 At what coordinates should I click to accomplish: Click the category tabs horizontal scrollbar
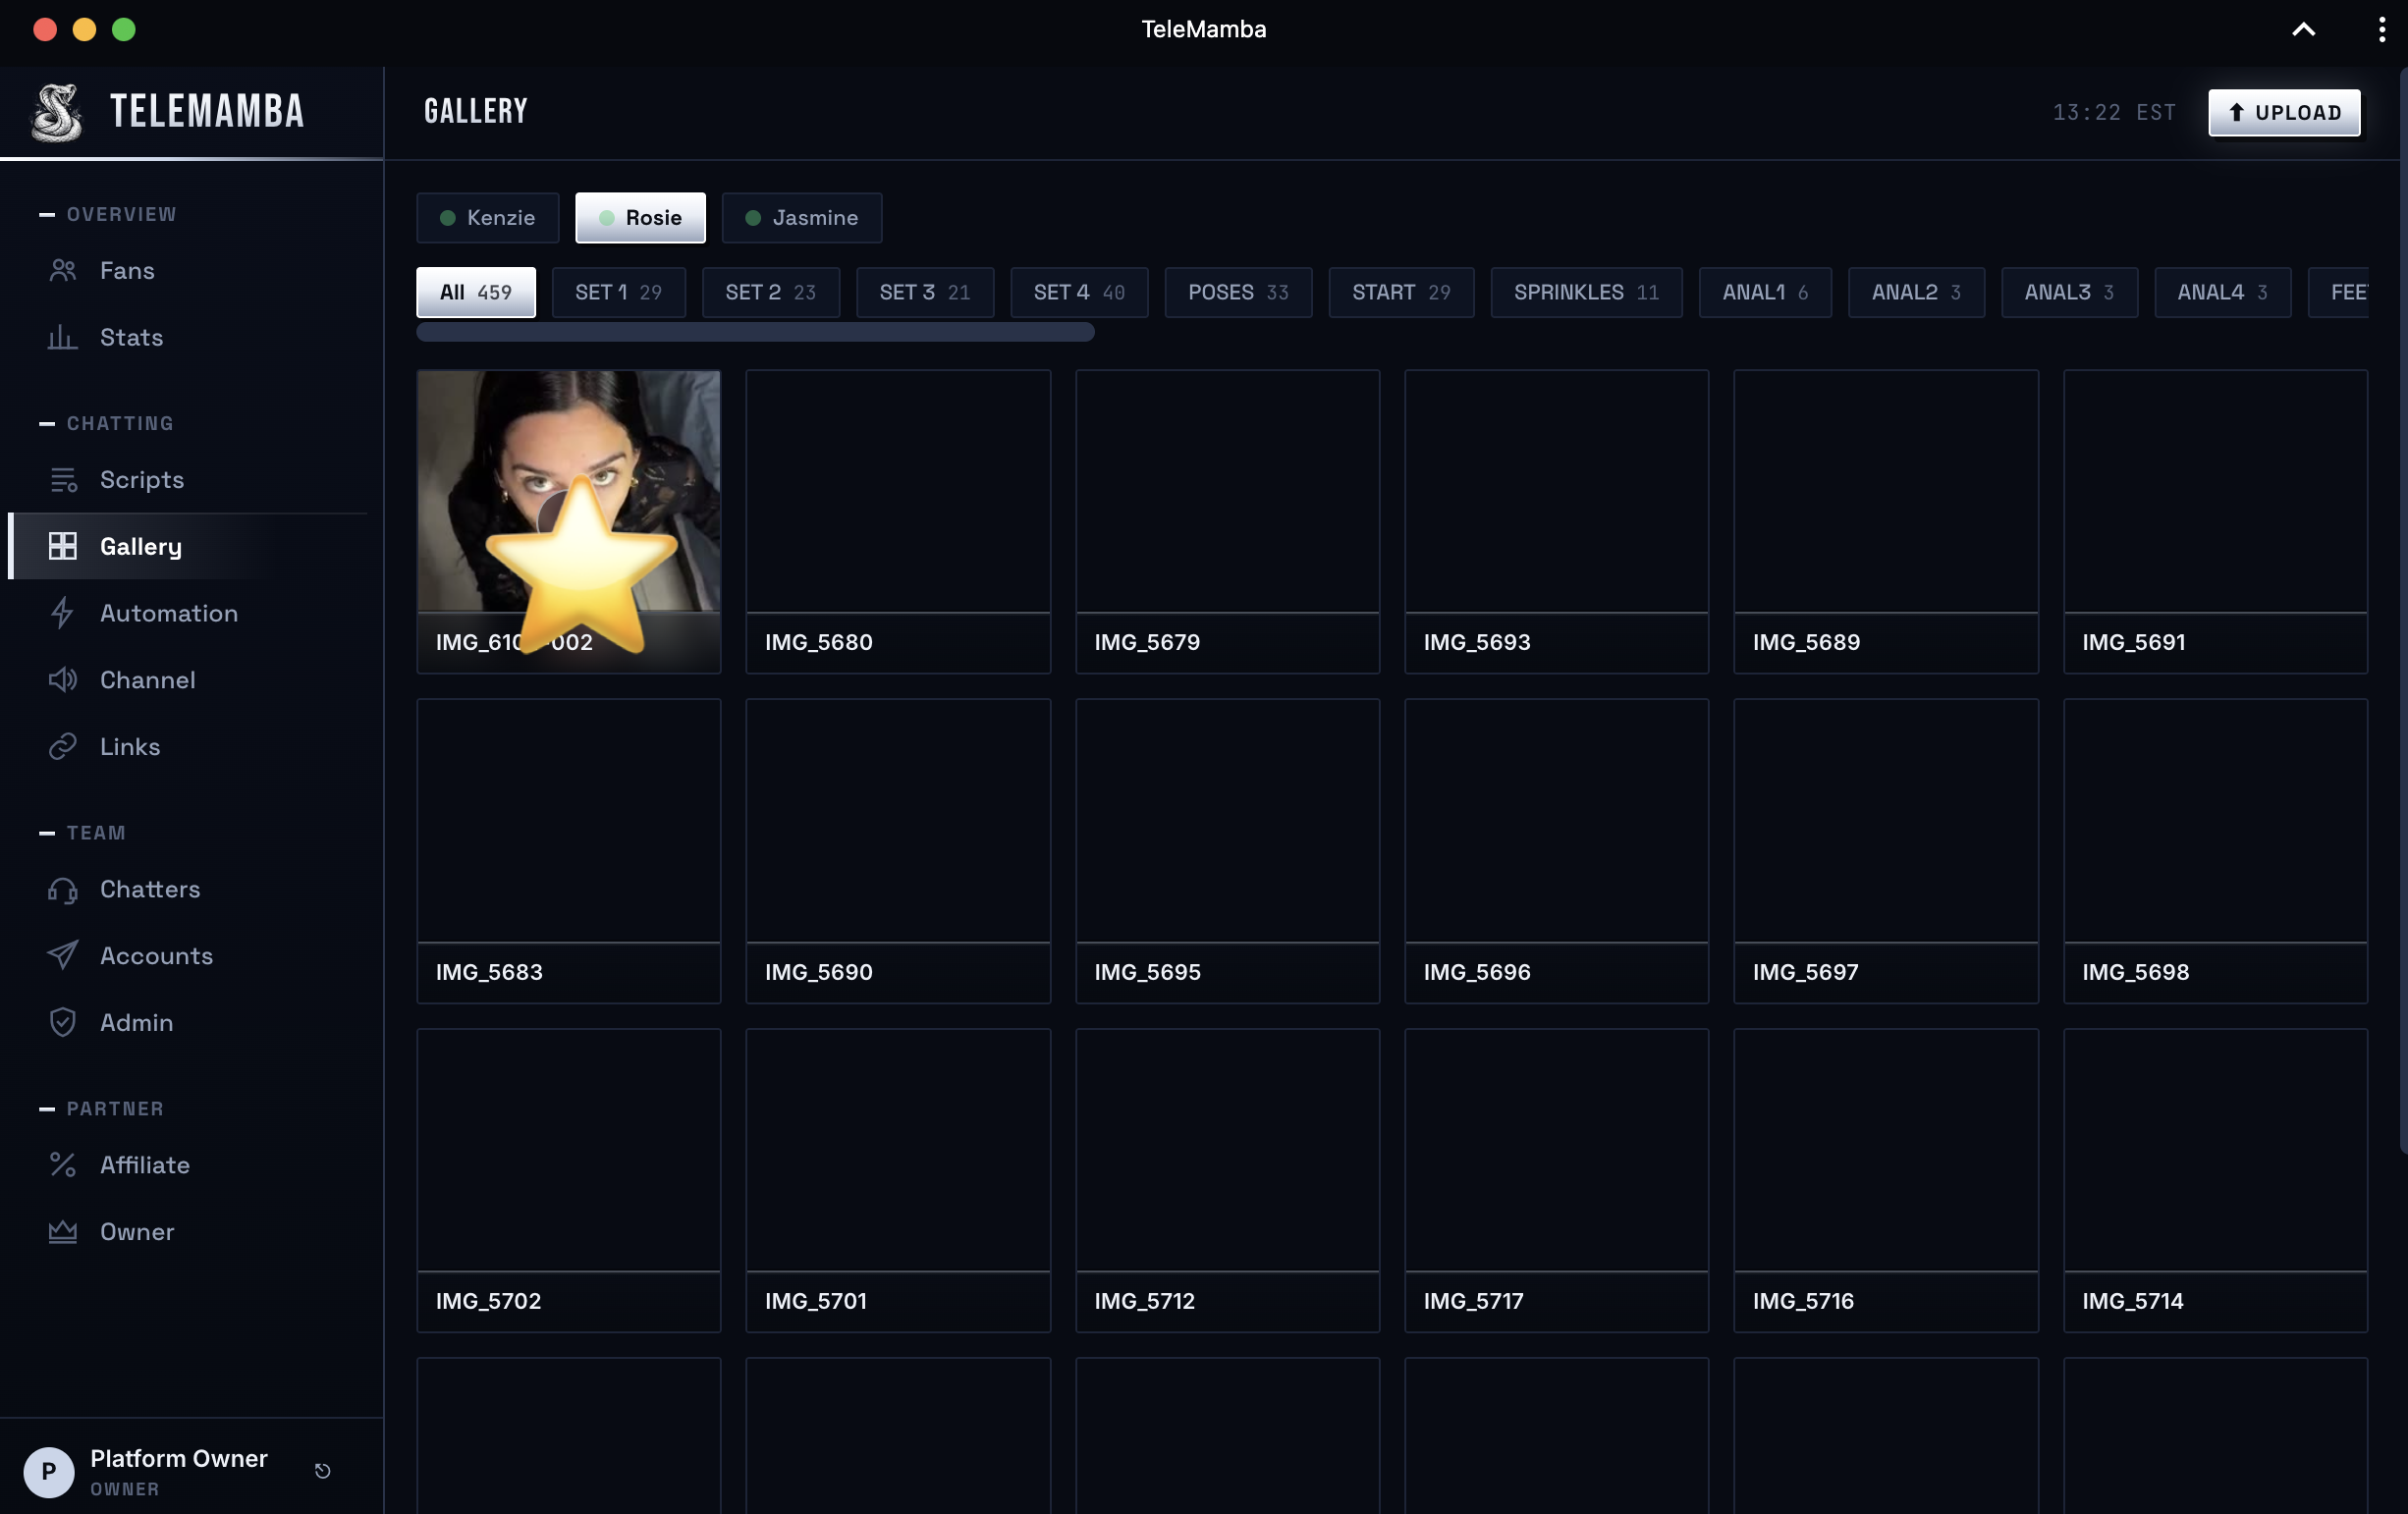tap(756, 333)
